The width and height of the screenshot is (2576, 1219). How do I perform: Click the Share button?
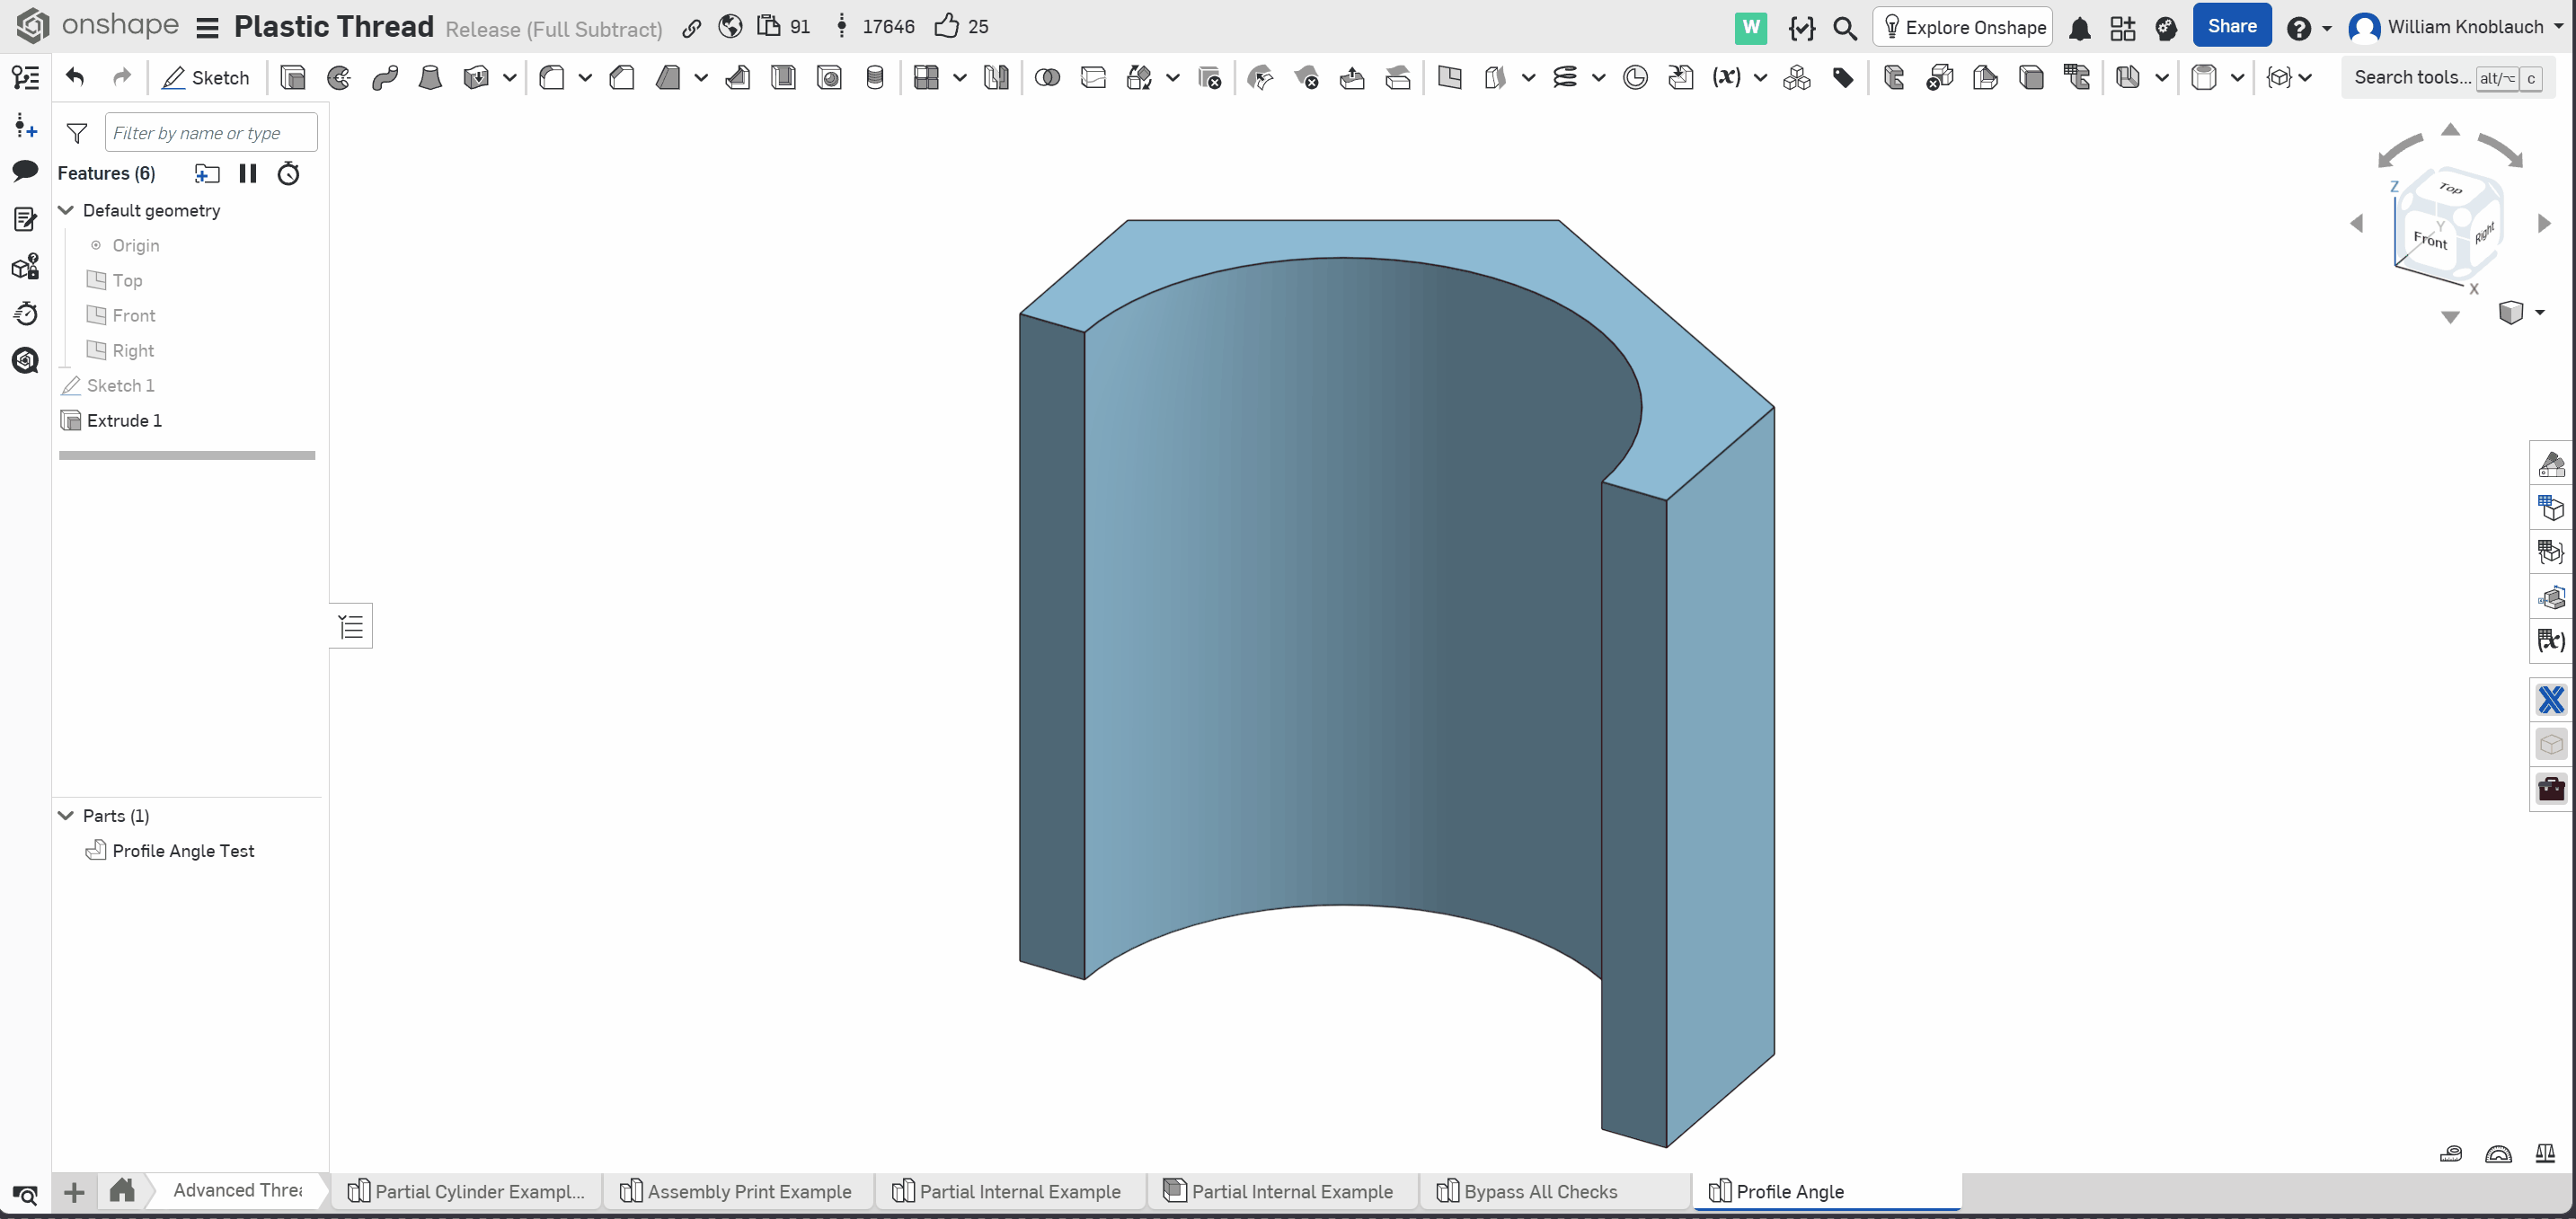2231,26
